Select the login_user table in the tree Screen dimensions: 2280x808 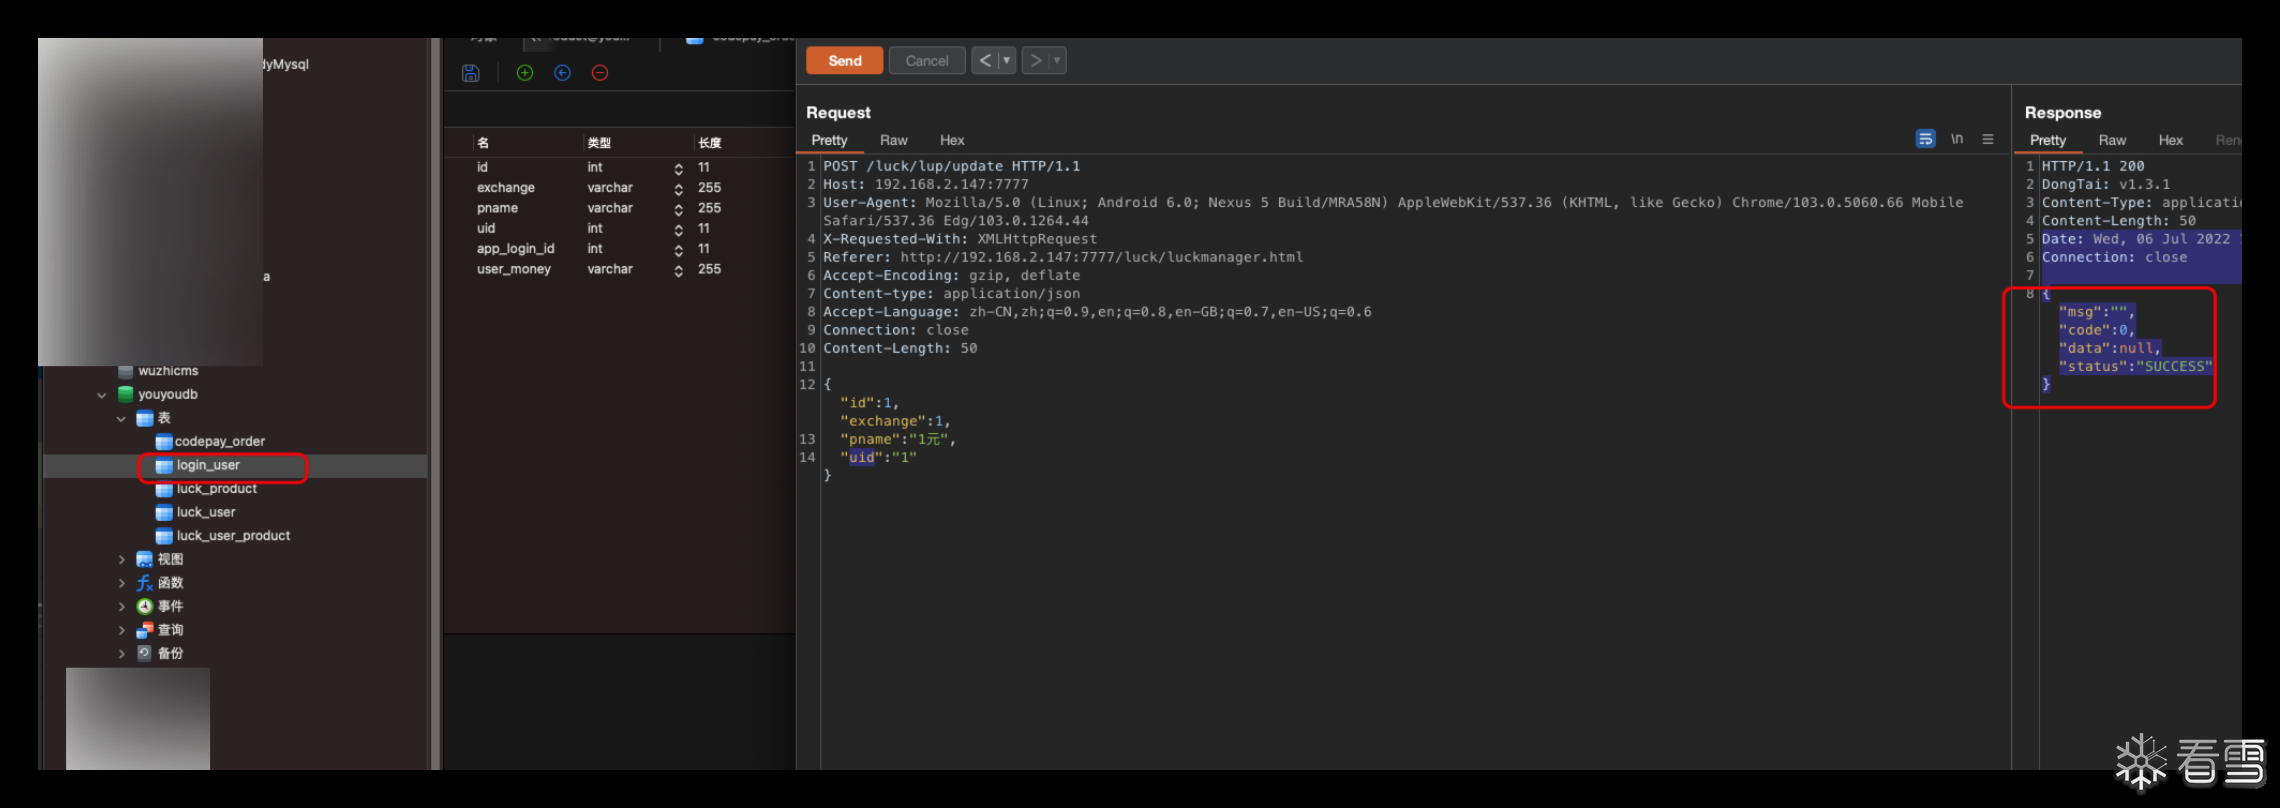pyautogui.click(x=235, y=465)
